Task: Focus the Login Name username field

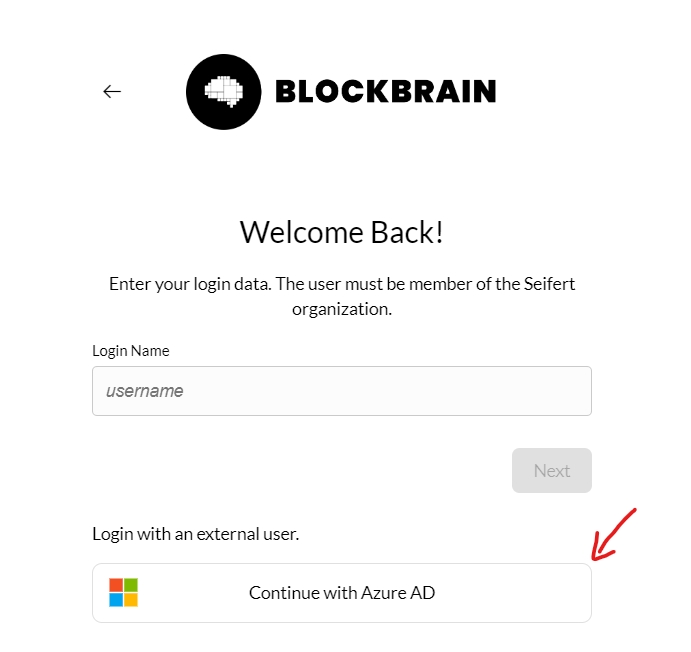Action: tap(342, 391)
